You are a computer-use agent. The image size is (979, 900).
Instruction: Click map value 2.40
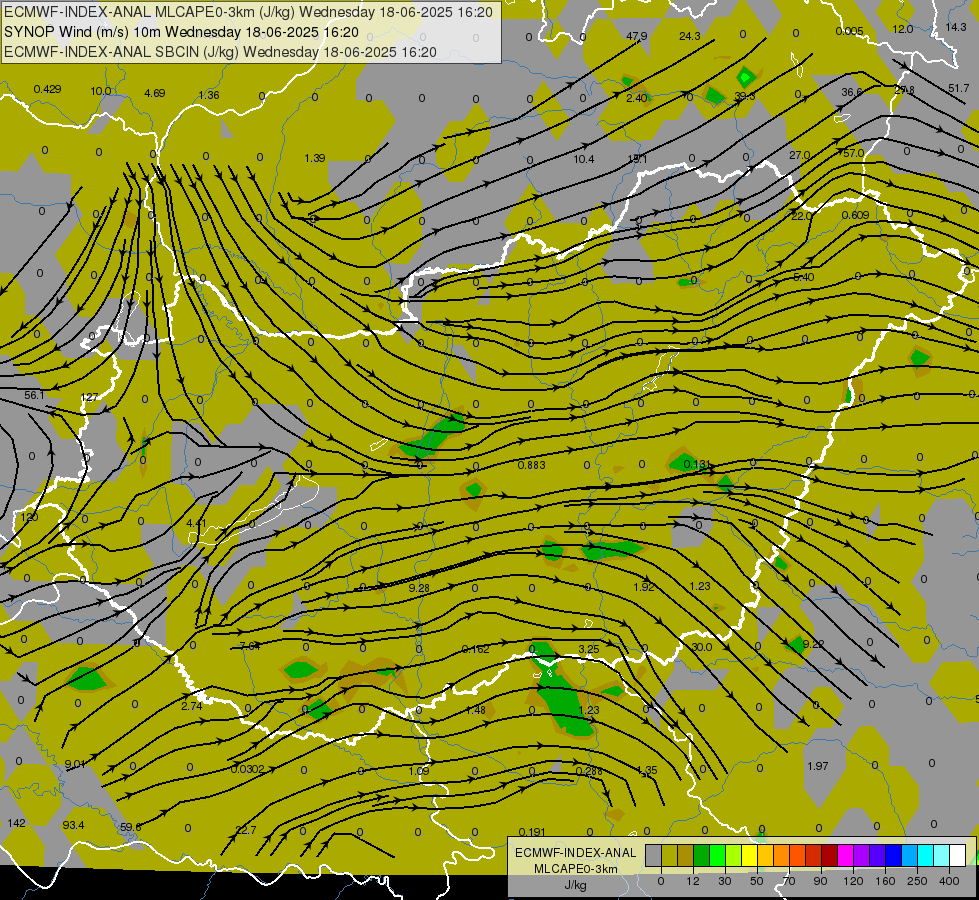637,97
